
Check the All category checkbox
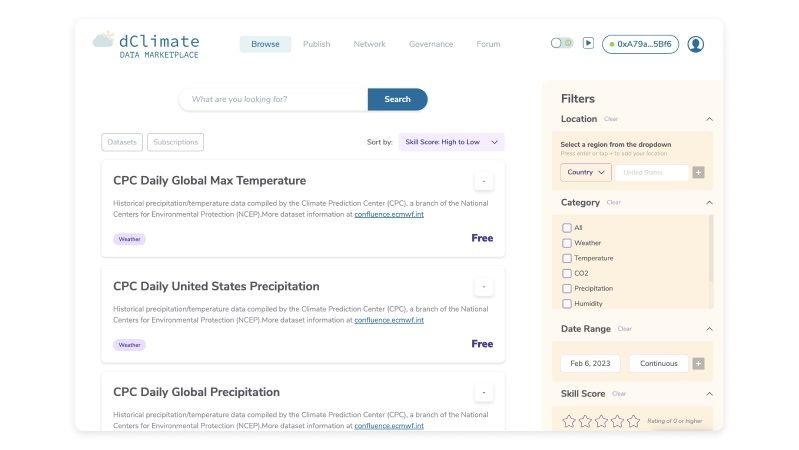coord(567,228)
